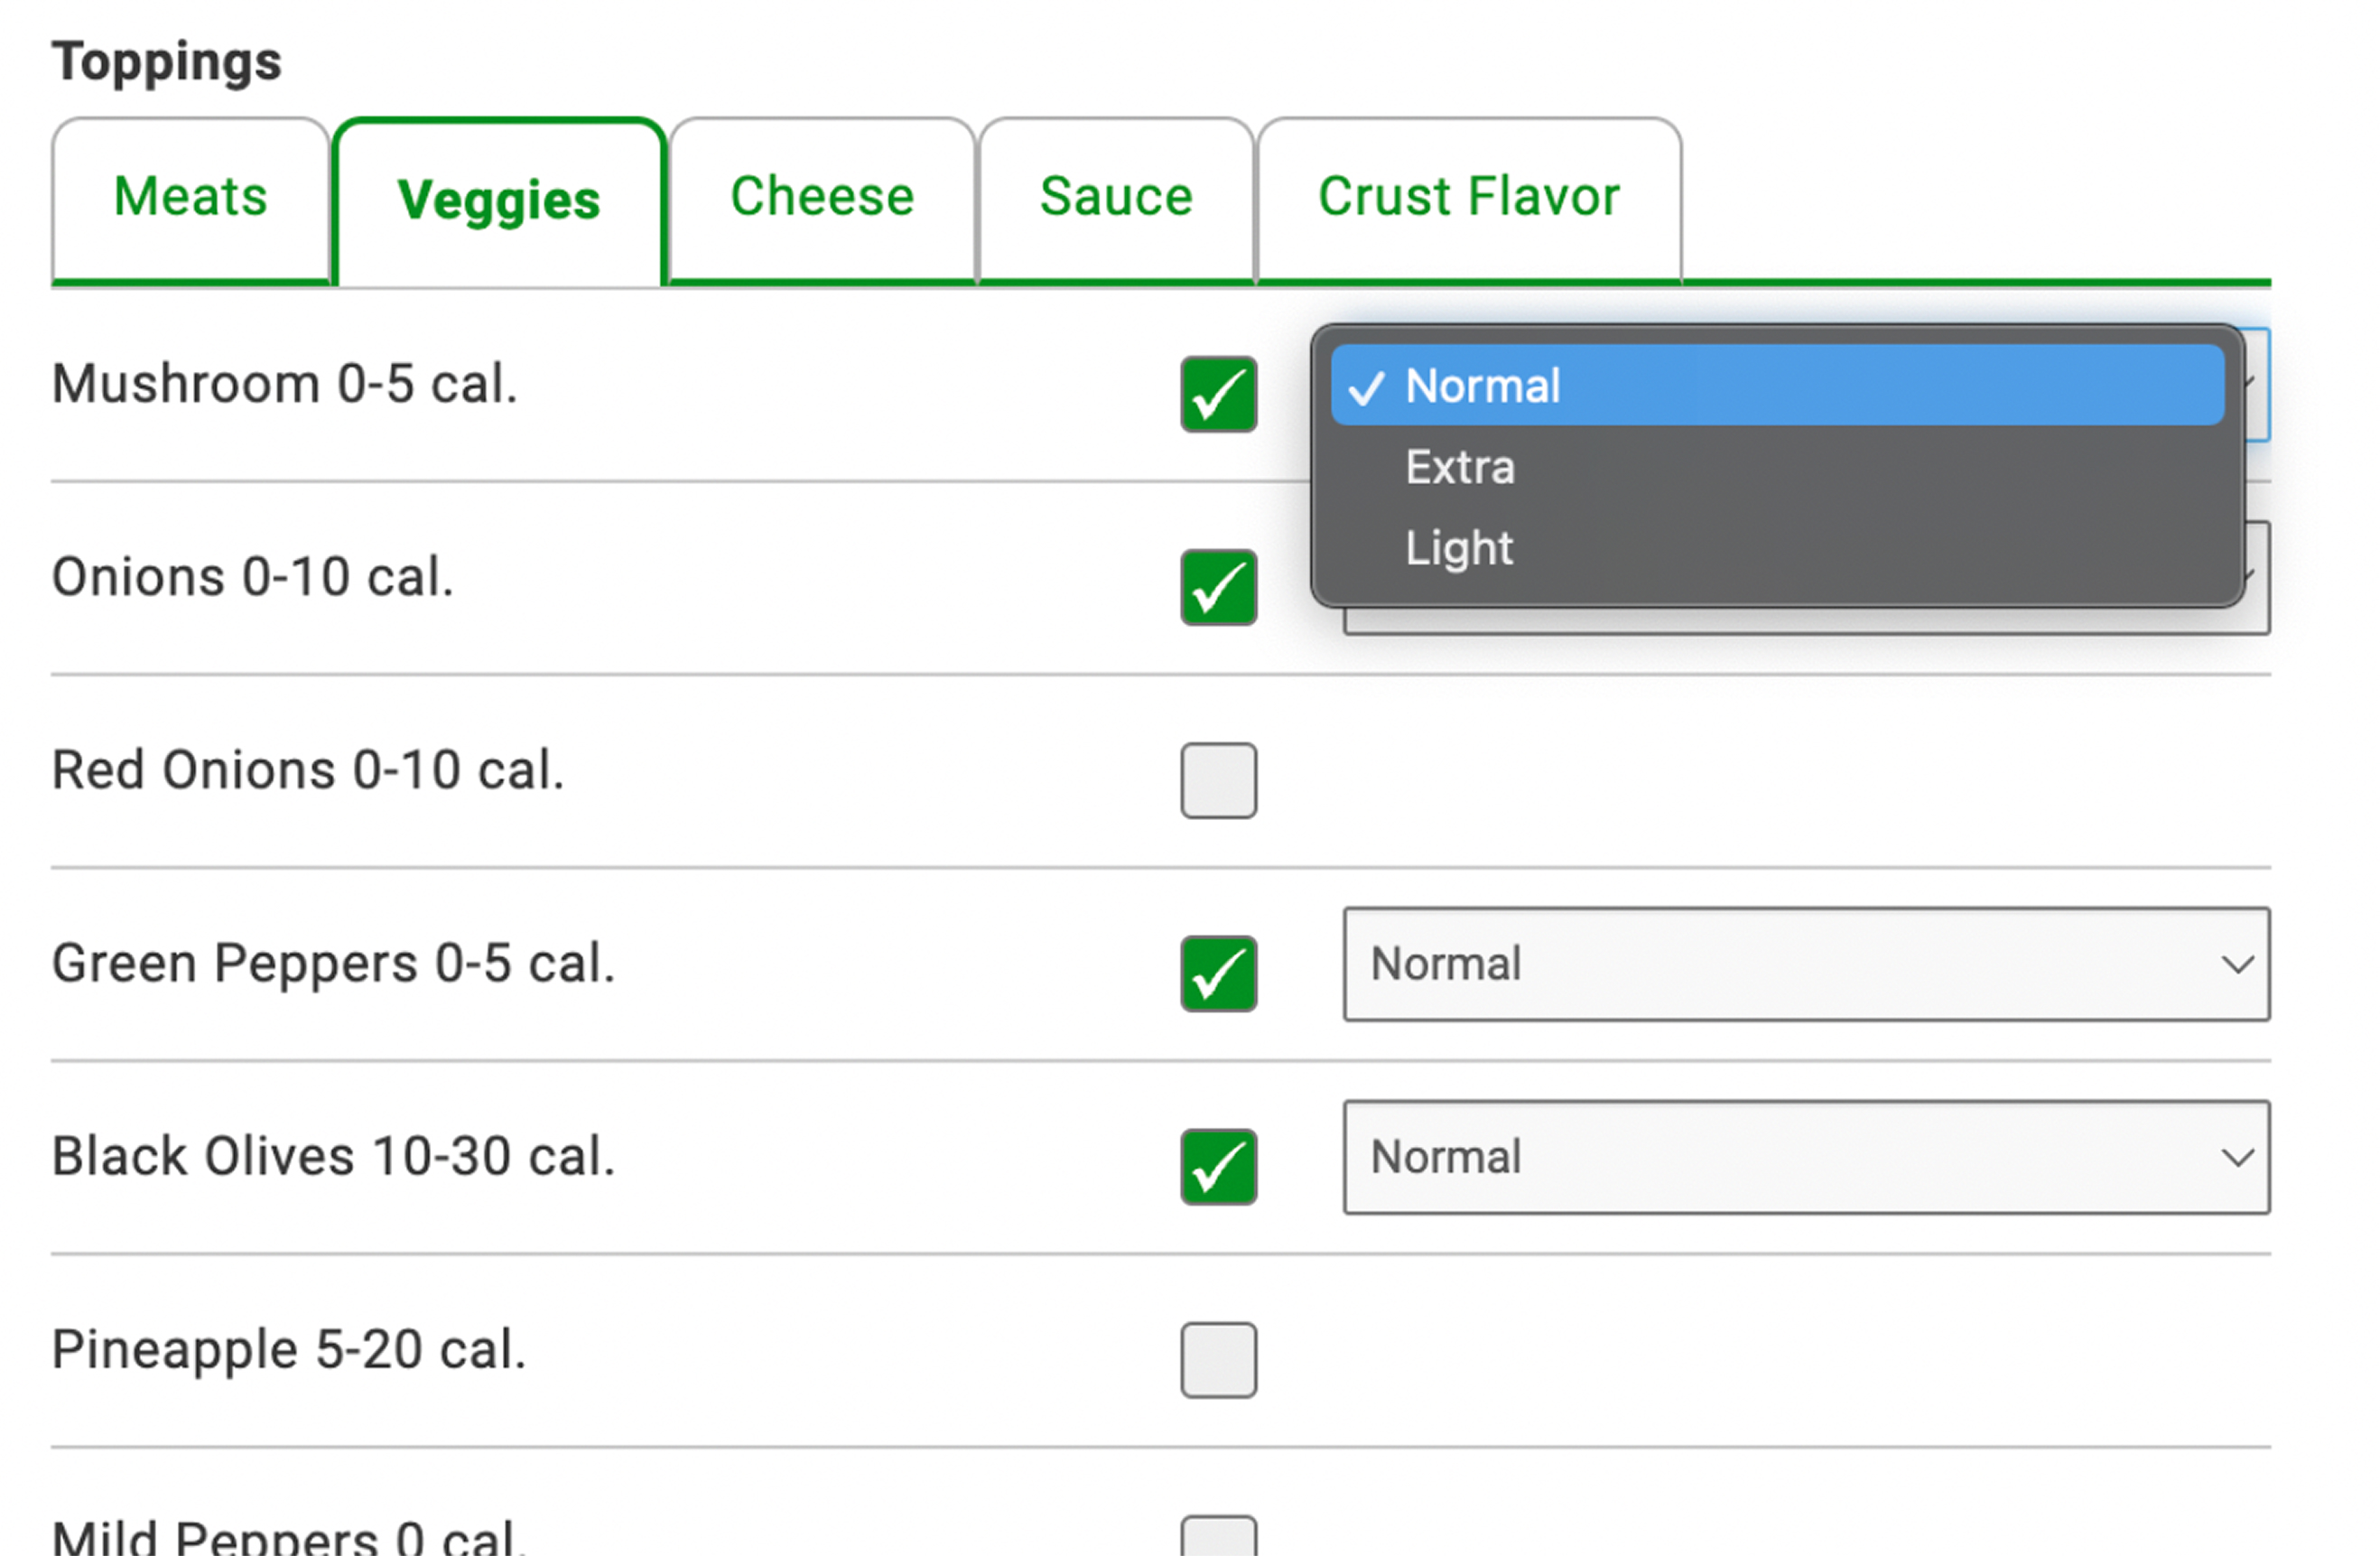Open the Cheese toppings tab
2380x1556 pixels.
[x=821, y=197]
